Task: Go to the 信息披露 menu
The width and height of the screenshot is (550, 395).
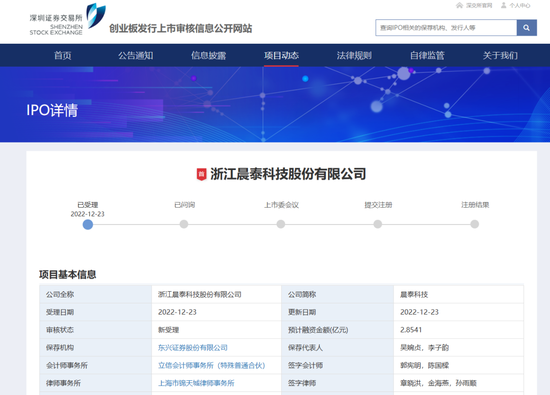Action: click(208, 55)
